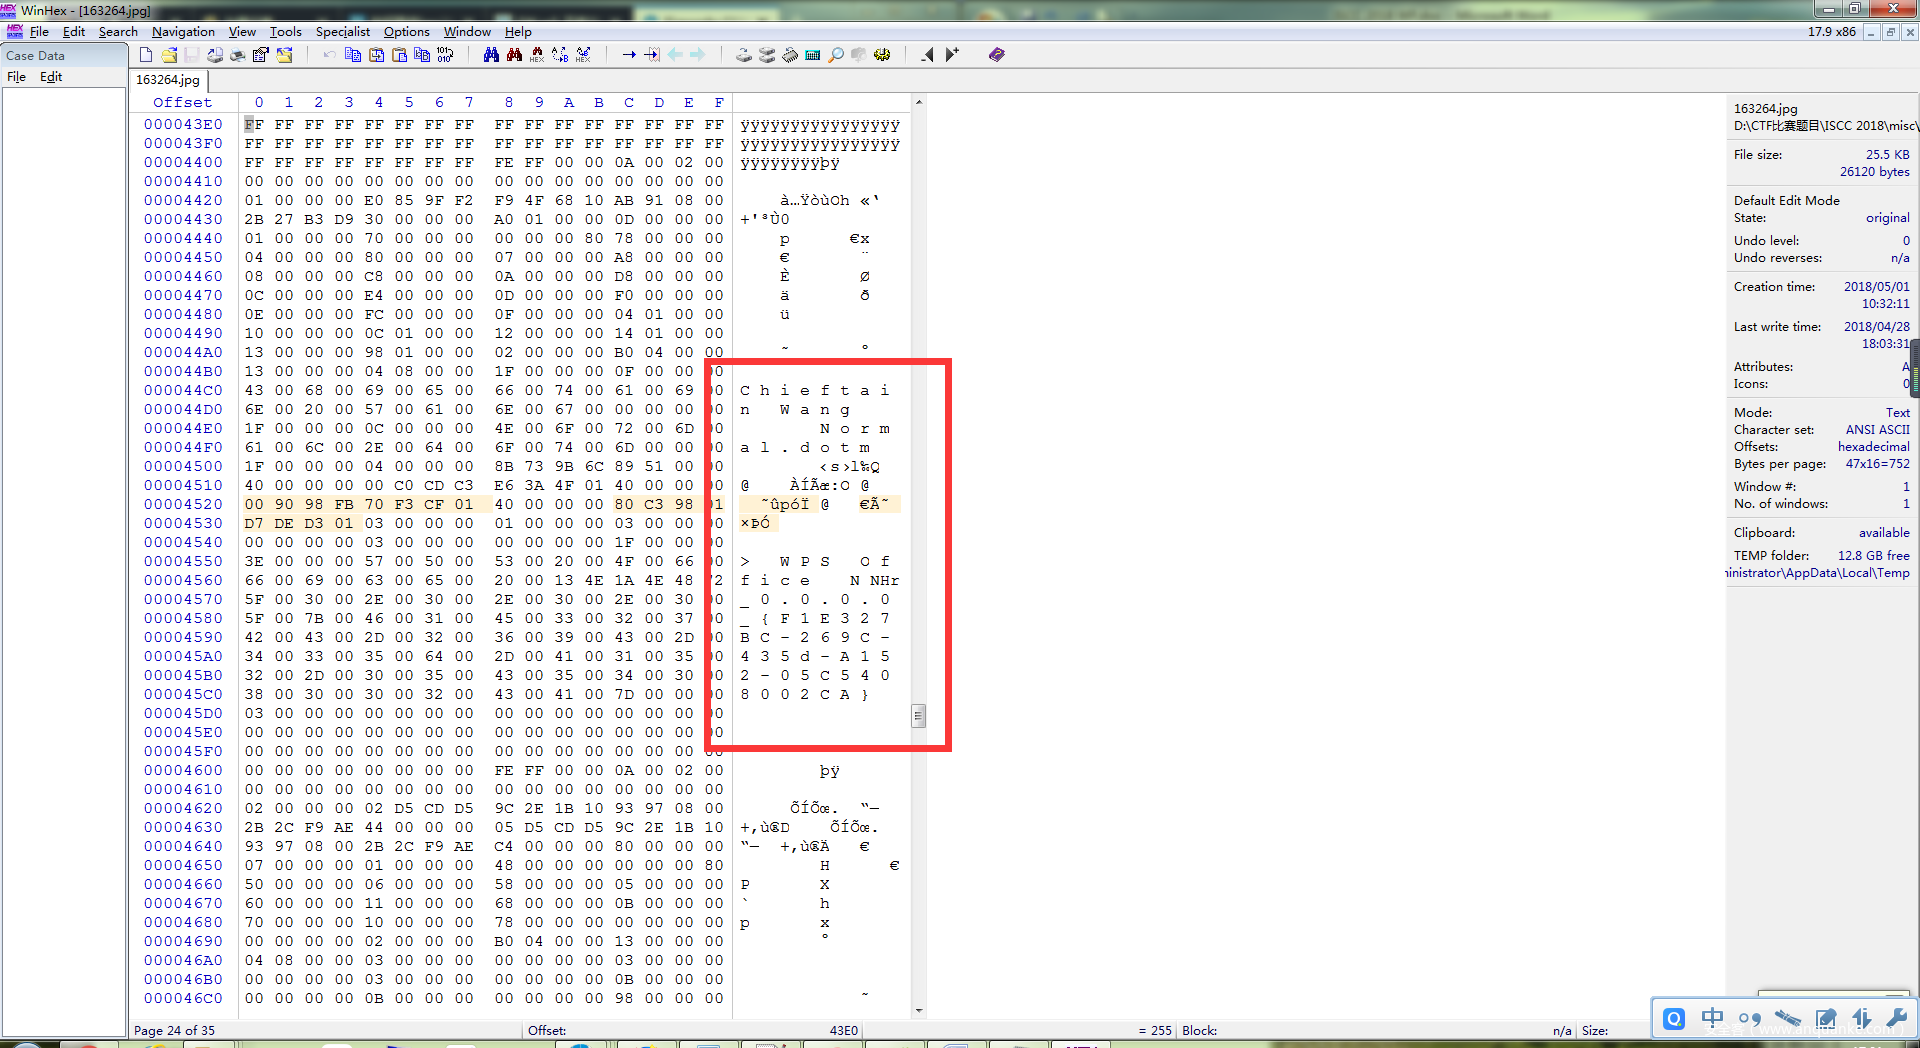Open the calculator tool icon
This screenshot has height=1048, width=1920.
click(x=813, y=55)
